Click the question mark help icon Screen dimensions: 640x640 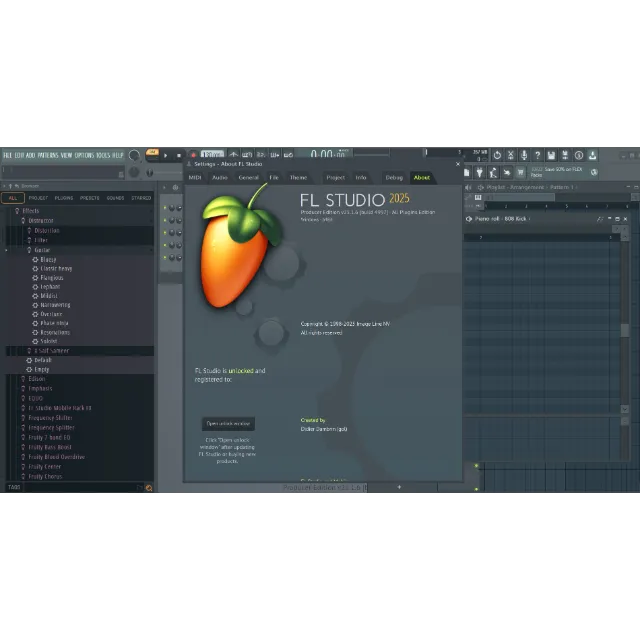(538, 155)
